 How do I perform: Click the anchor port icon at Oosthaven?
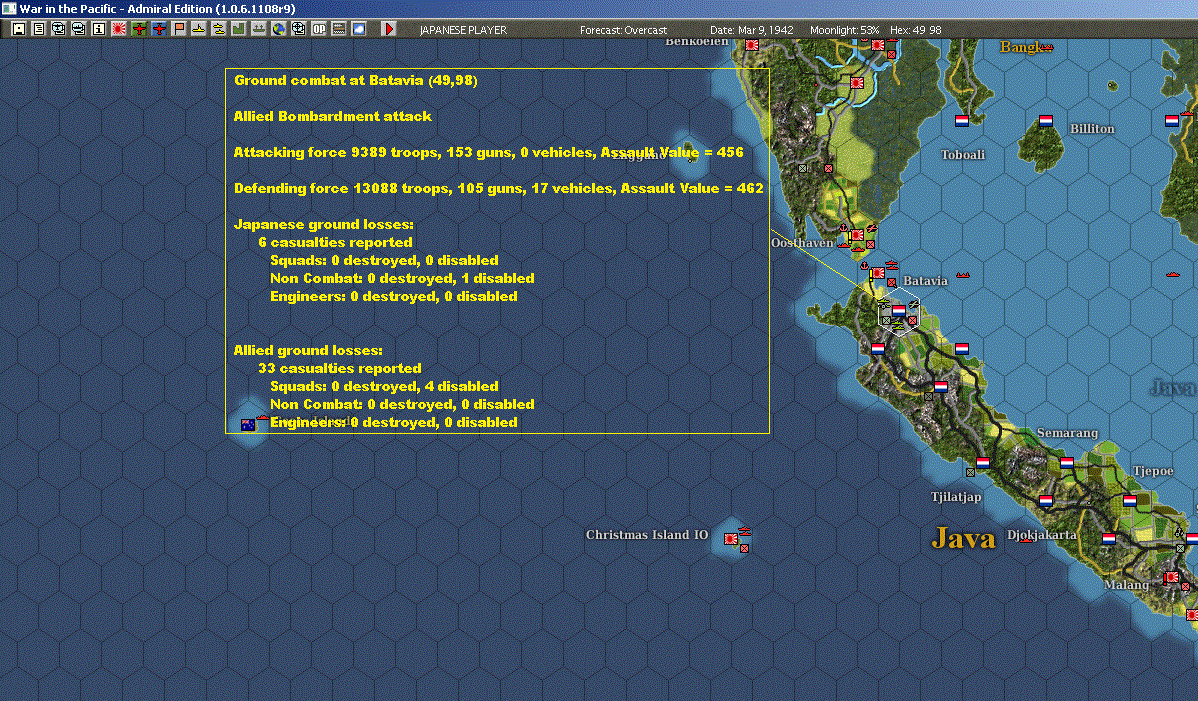pos(843,228)
